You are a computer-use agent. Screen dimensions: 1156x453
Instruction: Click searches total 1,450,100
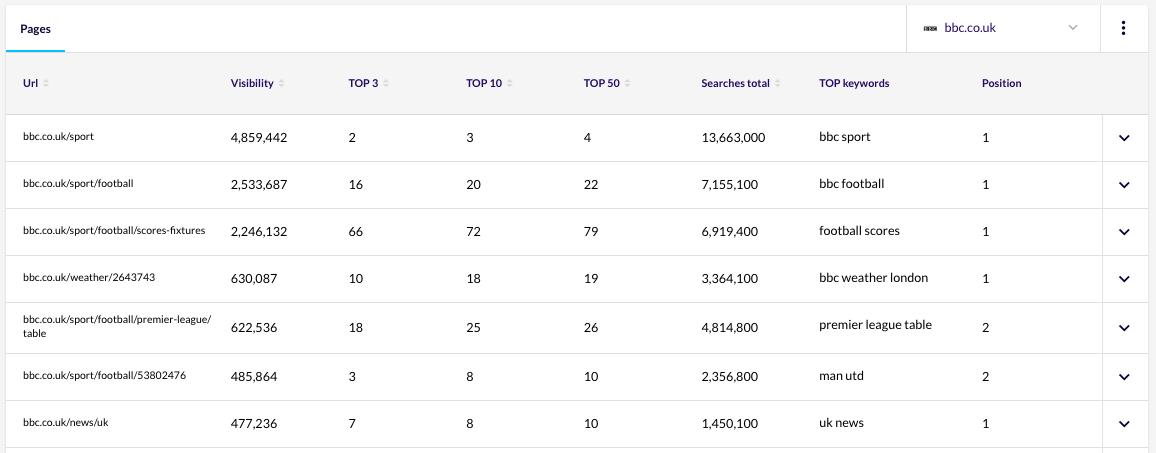tap(730, 423)
